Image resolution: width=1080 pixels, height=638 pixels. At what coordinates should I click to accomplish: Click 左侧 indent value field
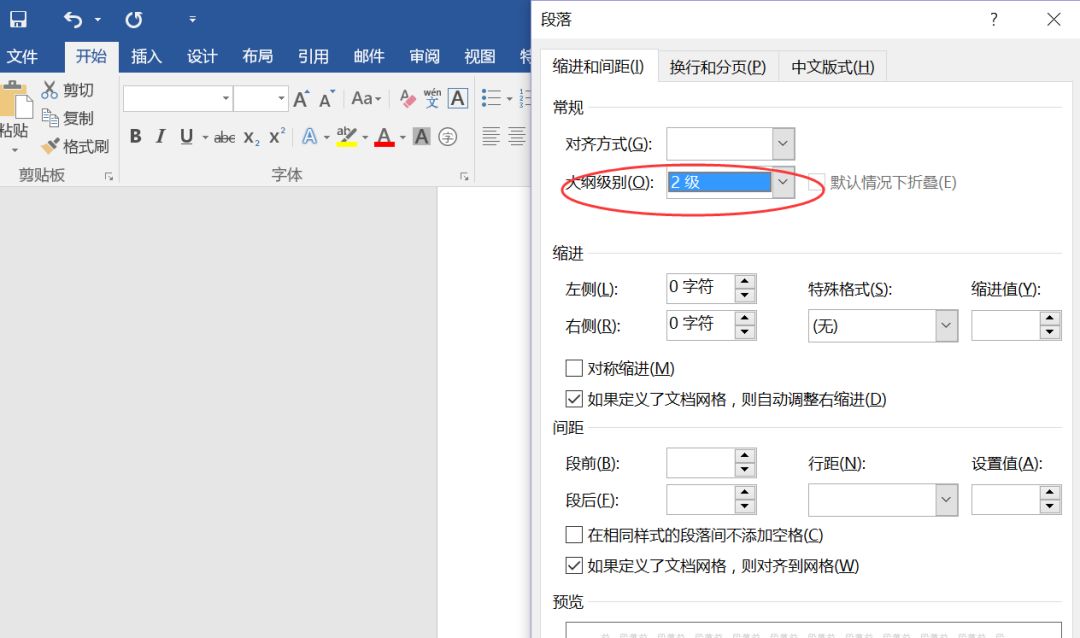700,287
